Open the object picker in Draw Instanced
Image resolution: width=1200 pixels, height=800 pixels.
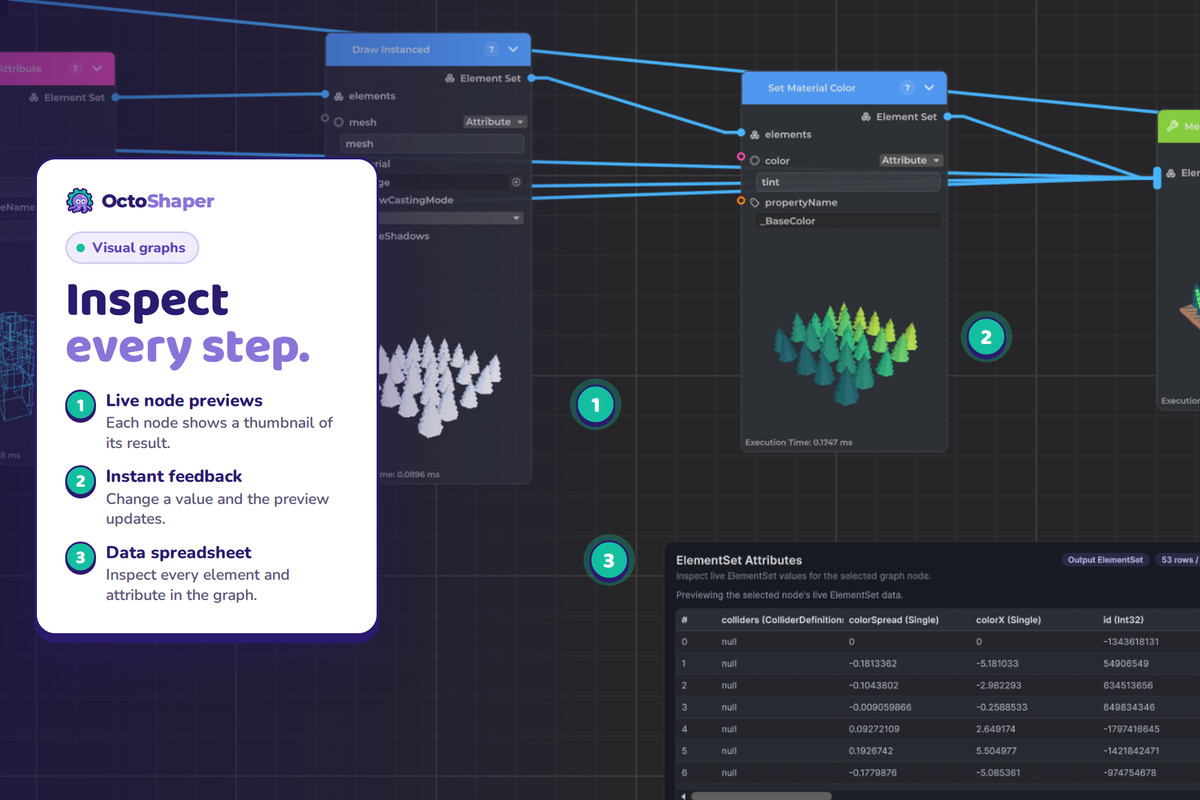click(x=516, y=182)
